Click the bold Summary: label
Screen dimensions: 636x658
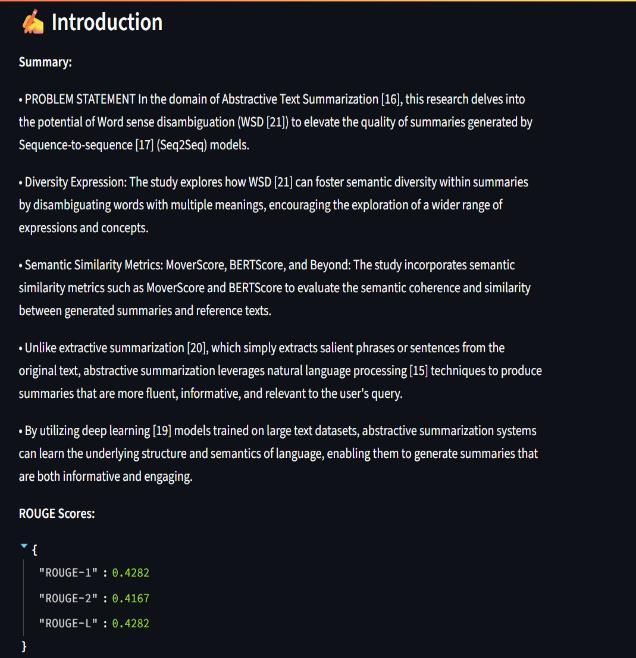(x=45, y=62)
